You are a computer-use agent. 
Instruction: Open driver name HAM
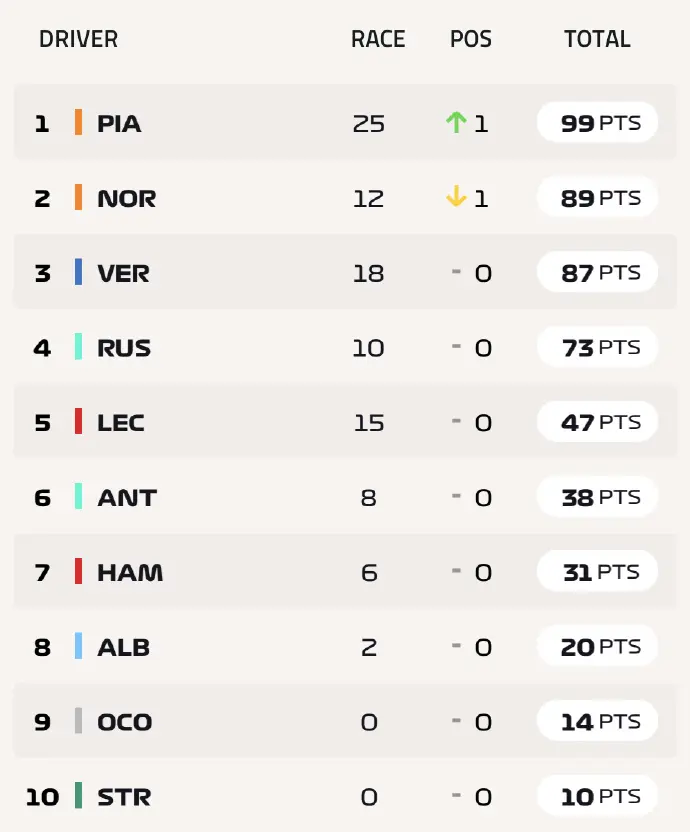[130, 573]
